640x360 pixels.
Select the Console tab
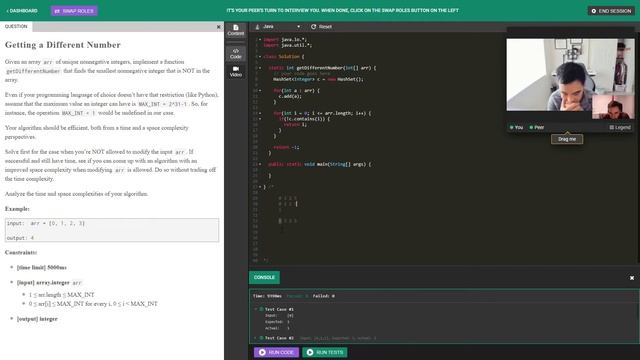click(x=264, y=278)
